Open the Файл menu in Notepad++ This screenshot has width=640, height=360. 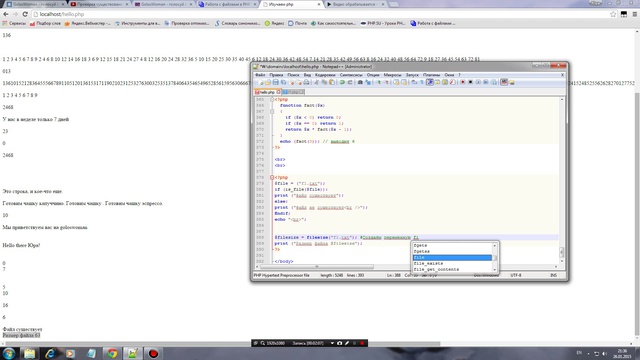260,75
